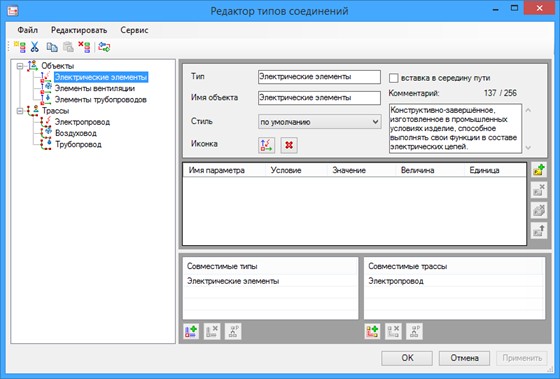Click the Объекты root label
560x379 pixels.
[58, 66]
